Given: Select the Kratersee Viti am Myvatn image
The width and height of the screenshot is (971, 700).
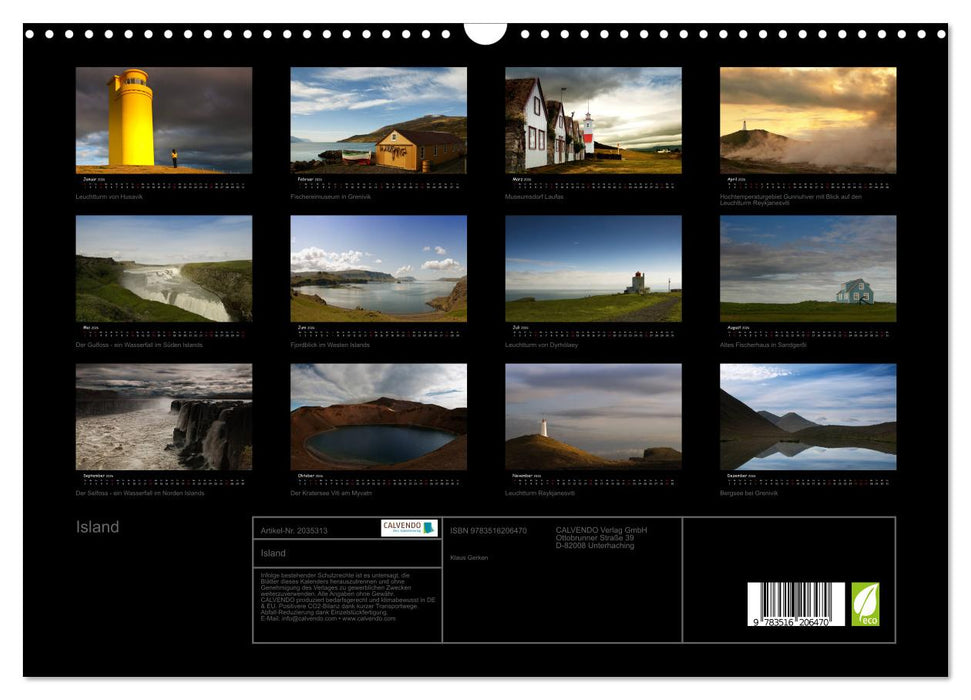Looking at the screenshot, I should coord(378,416).
